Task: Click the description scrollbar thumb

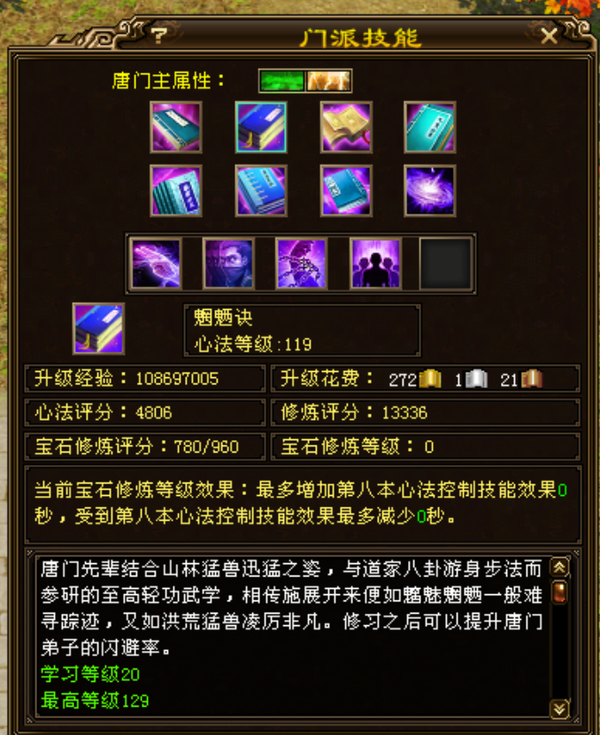Action: 559,592
